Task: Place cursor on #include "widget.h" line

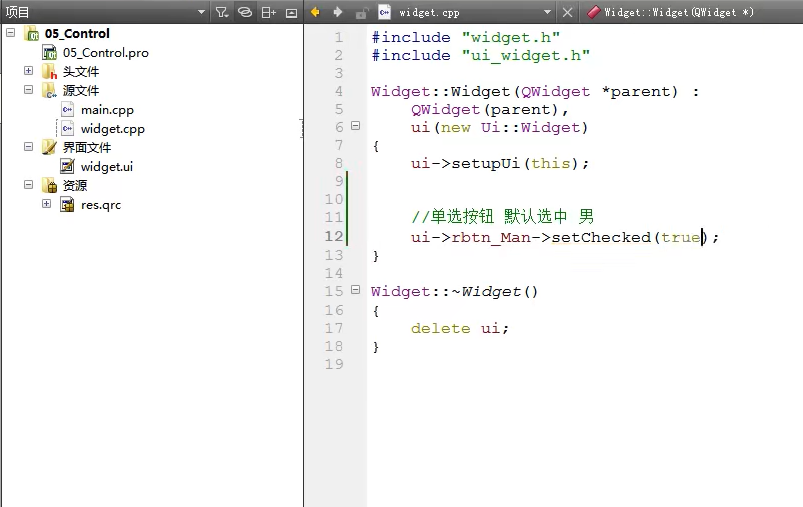Action: coord(466,37)
